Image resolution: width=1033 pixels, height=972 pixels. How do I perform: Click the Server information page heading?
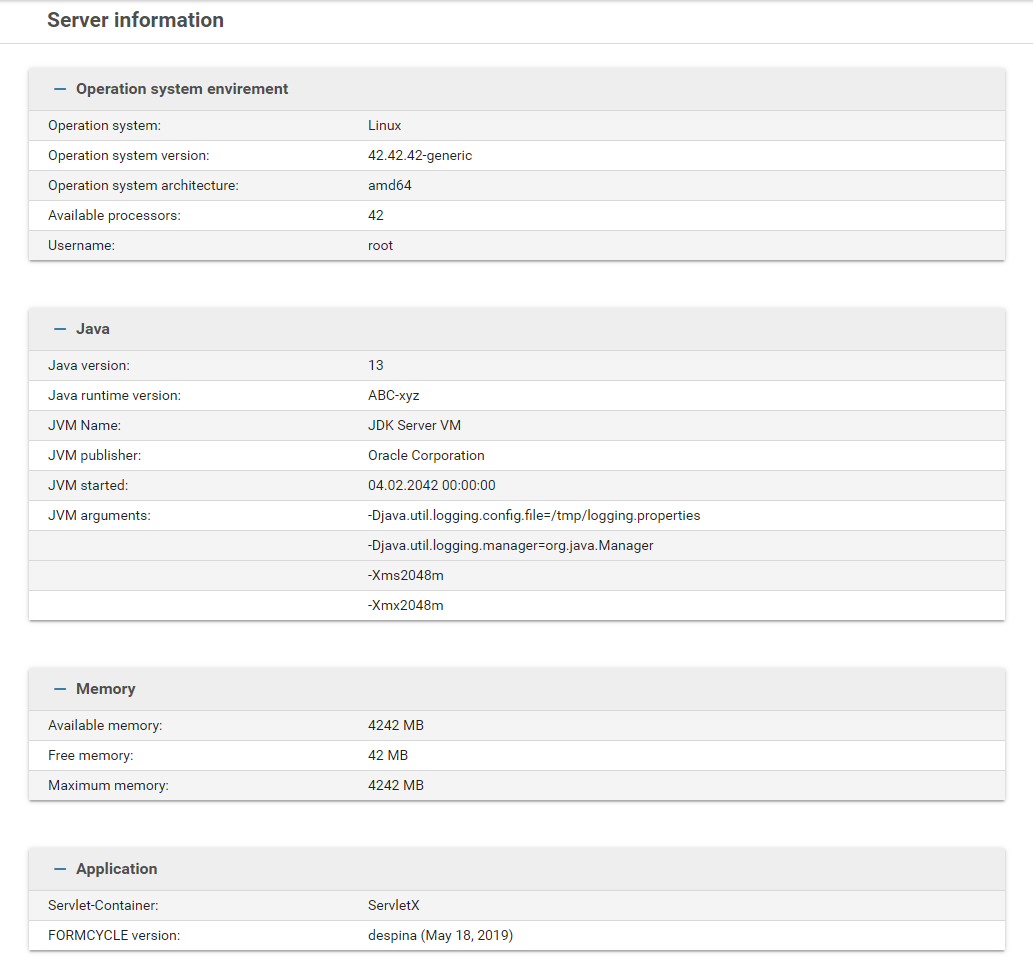click(x=135, y=20)
